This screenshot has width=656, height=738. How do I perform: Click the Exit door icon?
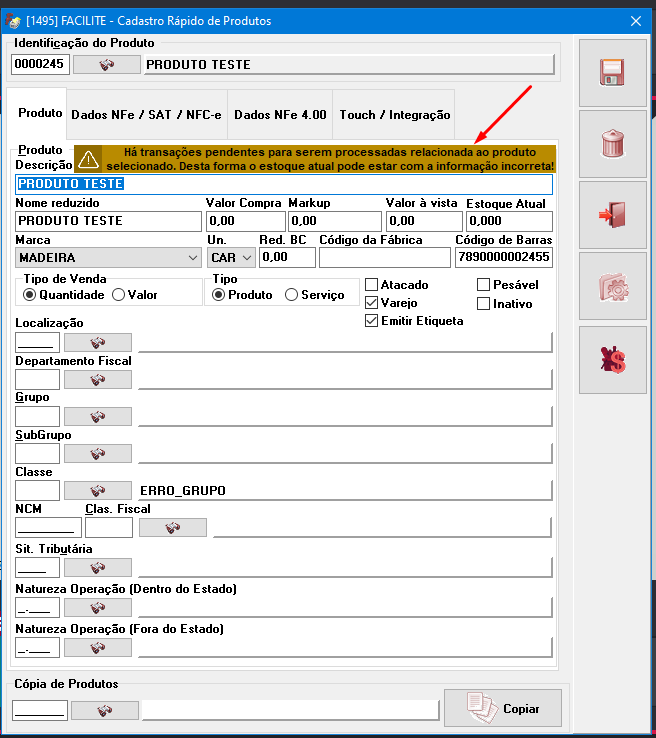click(x=612, y=215)
